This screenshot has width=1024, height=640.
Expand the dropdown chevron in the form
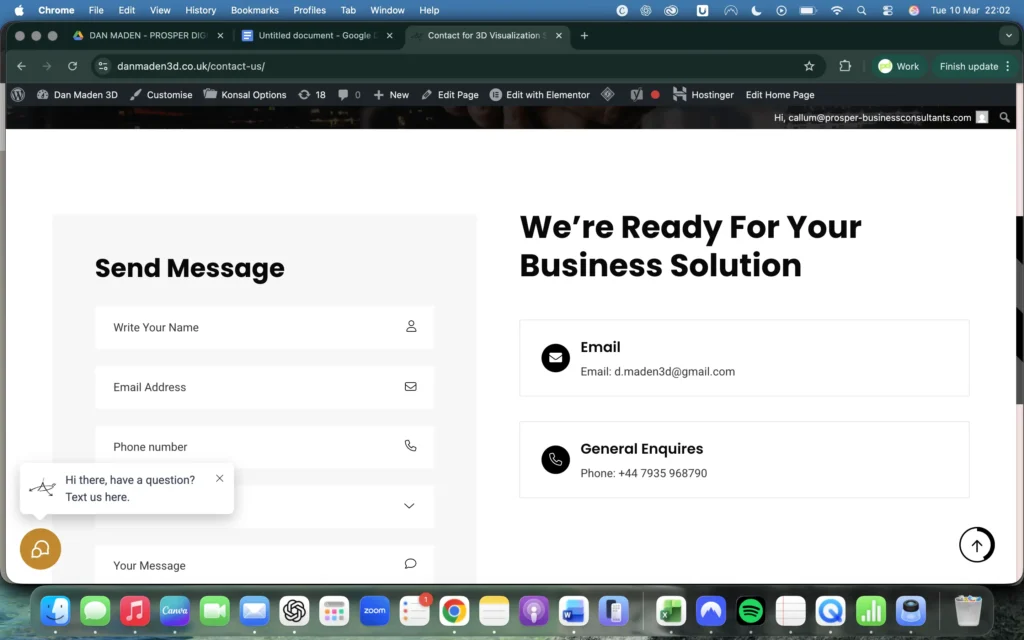(409, 506)
